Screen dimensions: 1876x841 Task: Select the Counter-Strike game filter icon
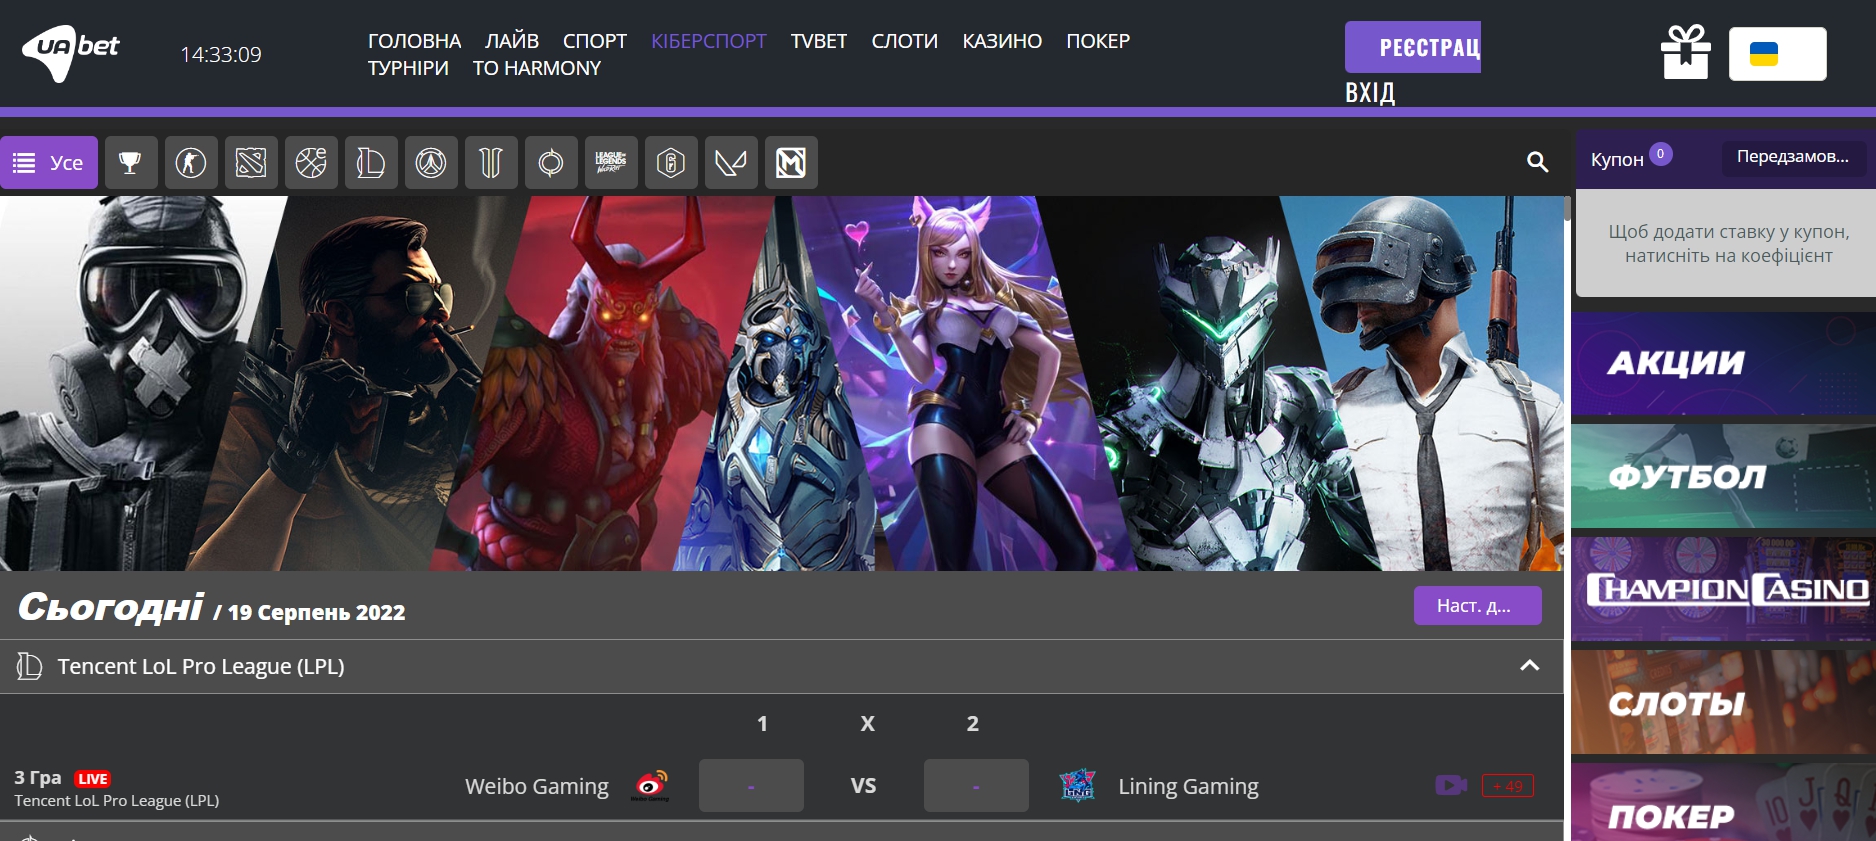191,162
